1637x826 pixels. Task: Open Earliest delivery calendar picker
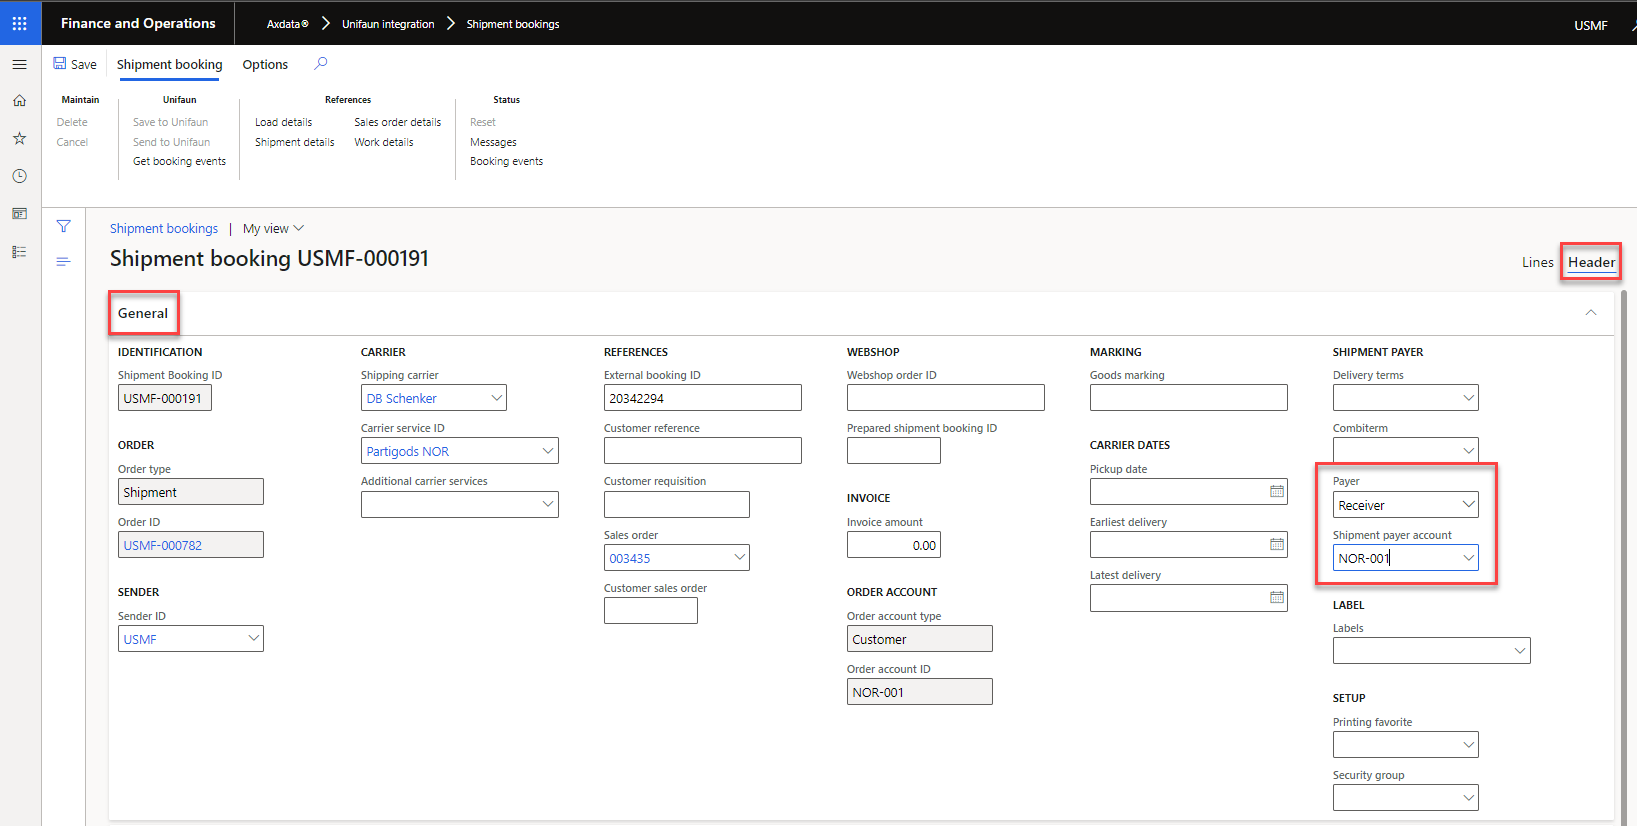click(1277, 544)
